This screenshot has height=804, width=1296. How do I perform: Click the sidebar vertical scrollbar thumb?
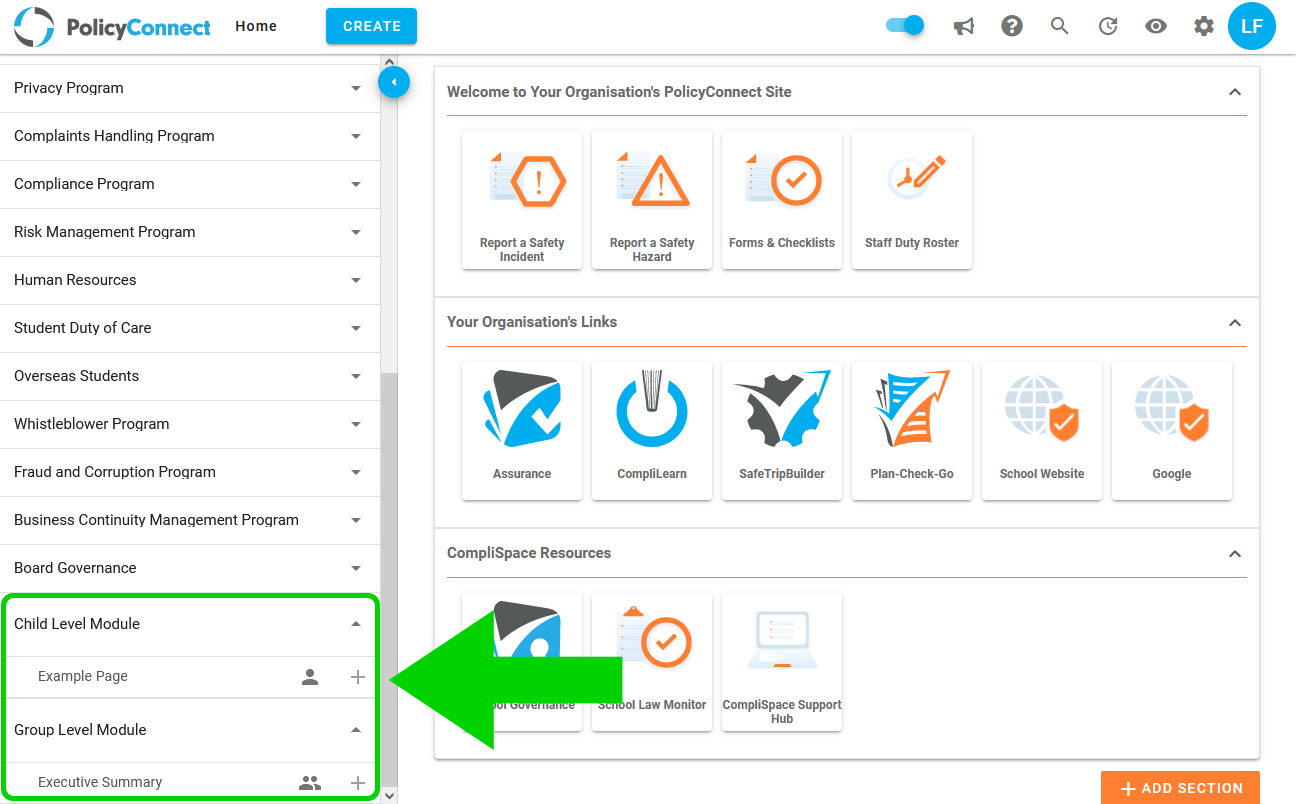(389, 578)
